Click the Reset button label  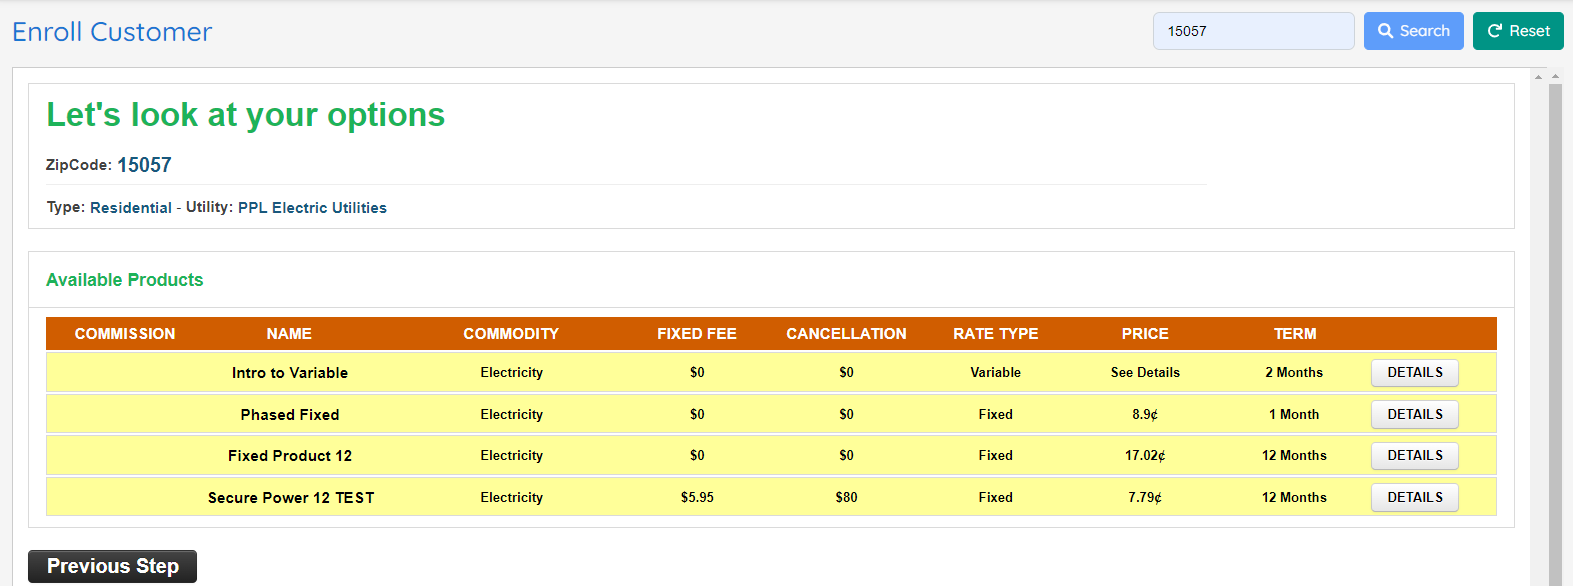pyautogui.click(x=1530, y=31)
